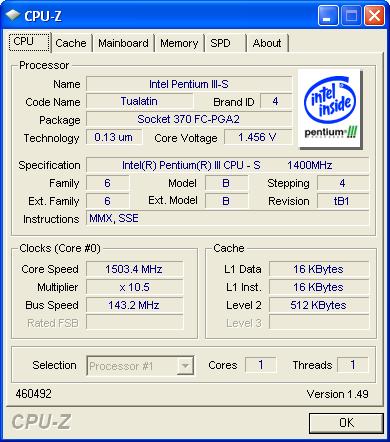Select the CPU tab
The height and width of the screenshot is (442, 390).
[x=29, y=42]
